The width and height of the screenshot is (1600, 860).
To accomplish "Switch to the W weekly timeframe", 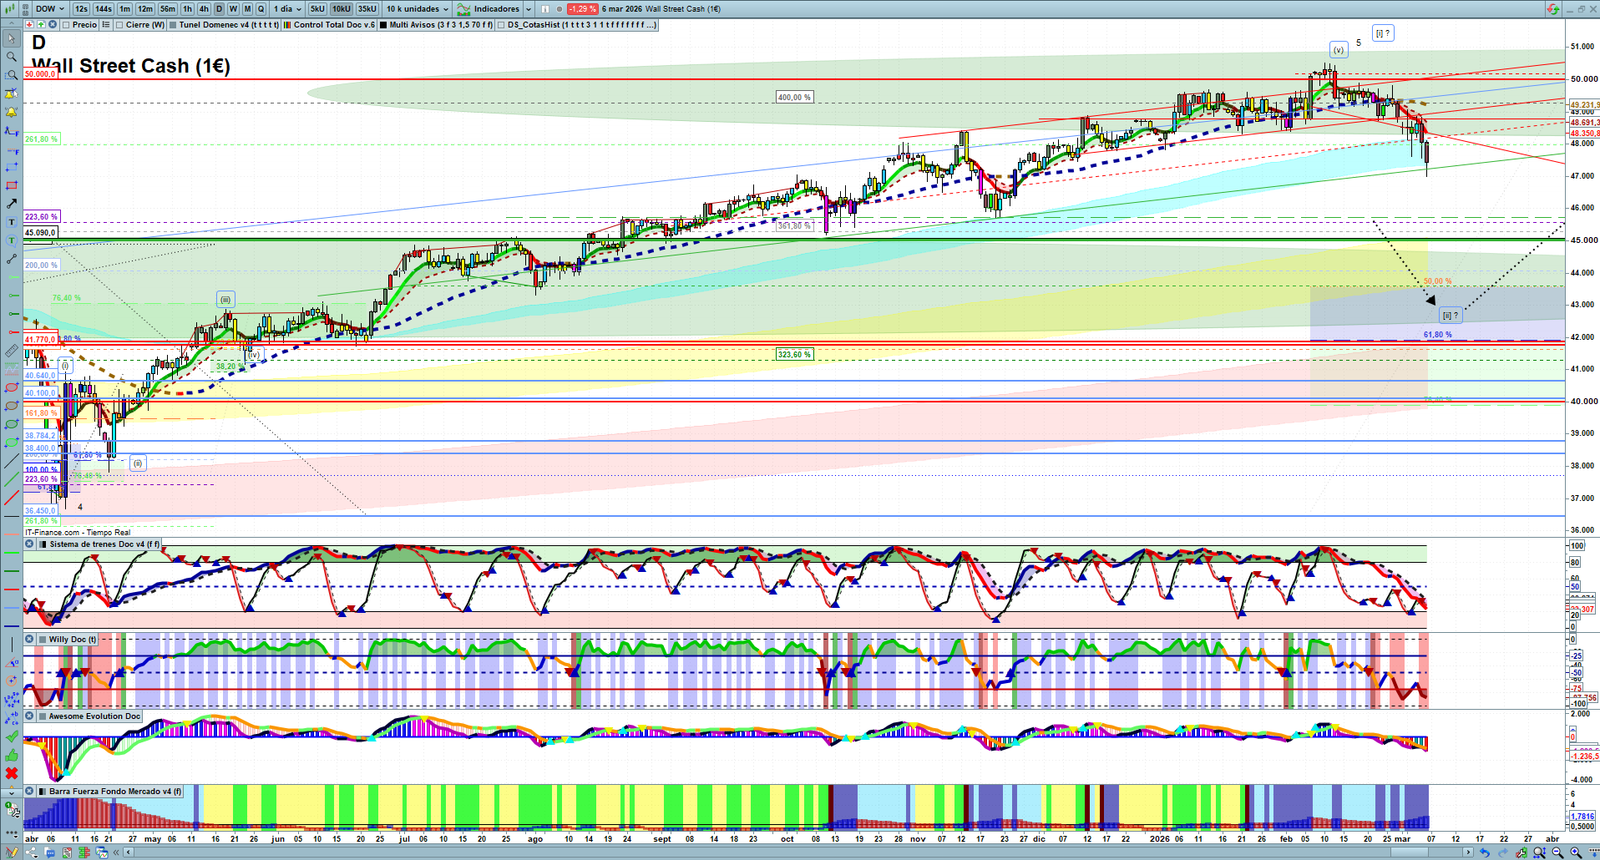I will pos(233,9).
